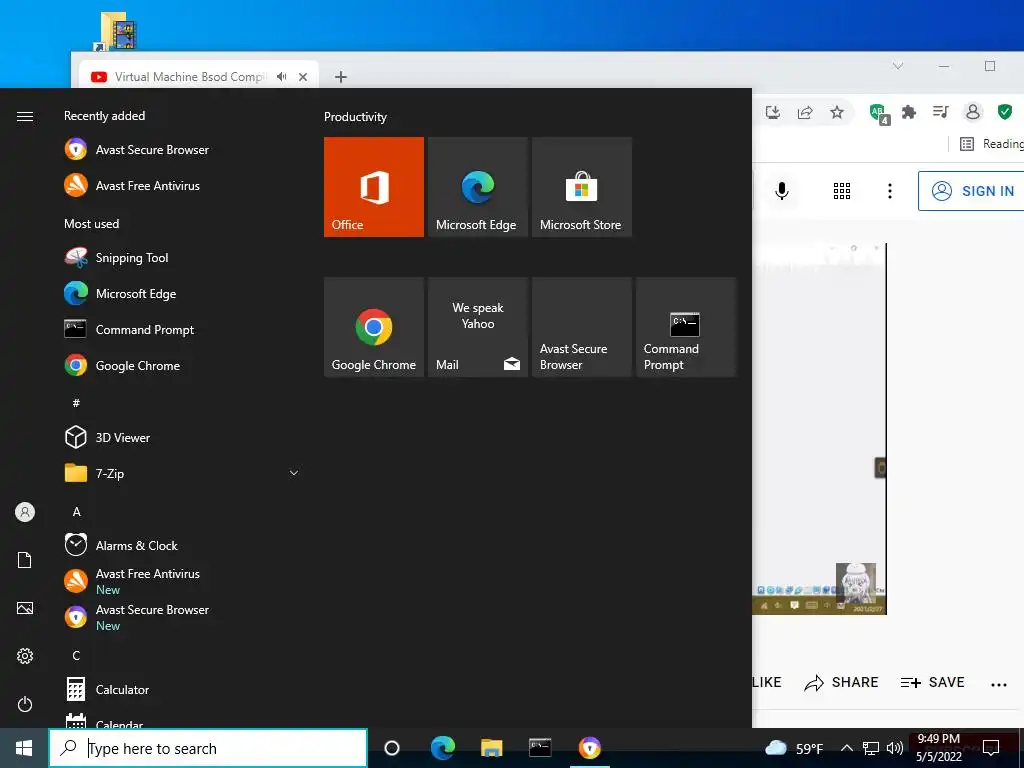This screenshot has height=768, width=1024.
Task: Show hidden system tray icons
Action: click(846, 748)
